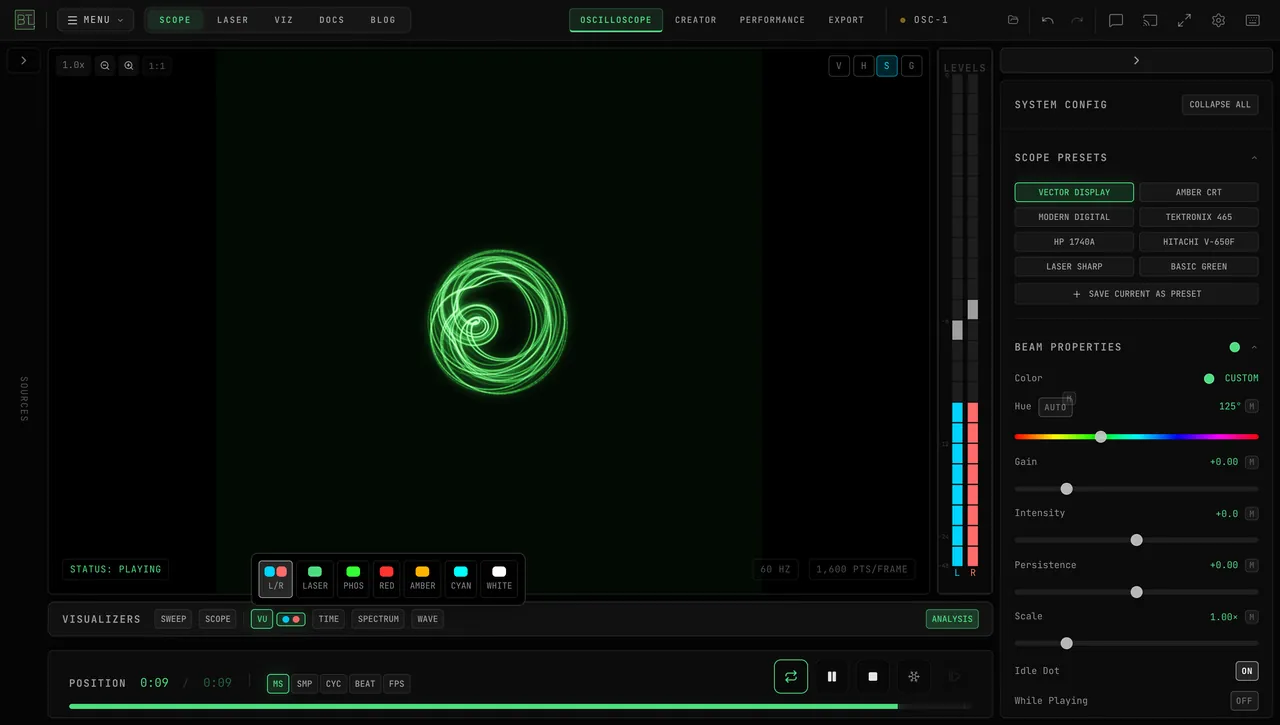Toggle the H display mode button
The width and height of the screenshot is (1280, 725).
pyautogui.click(x=863, y=66)
